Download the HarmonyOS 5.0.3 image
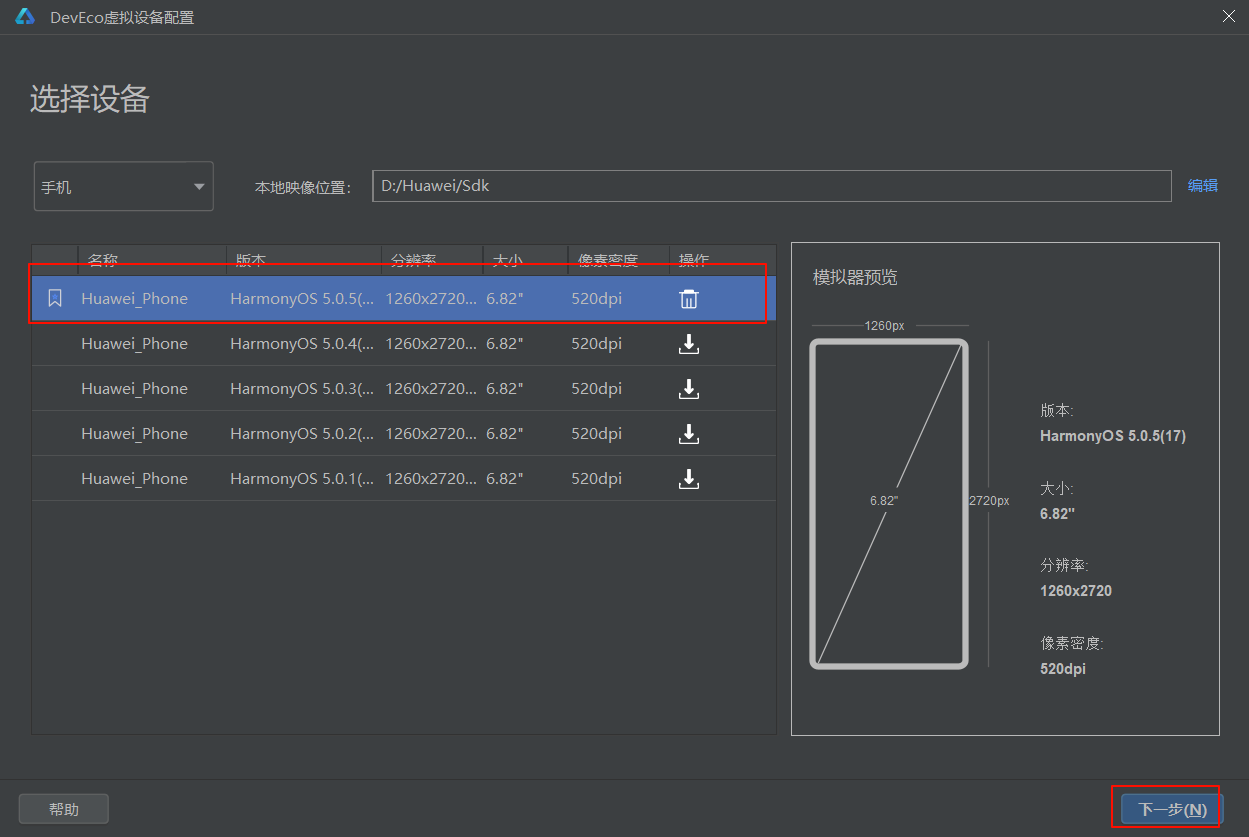Image resolution: width=1249 pixels, height=837 pixels. coord(688,388)
